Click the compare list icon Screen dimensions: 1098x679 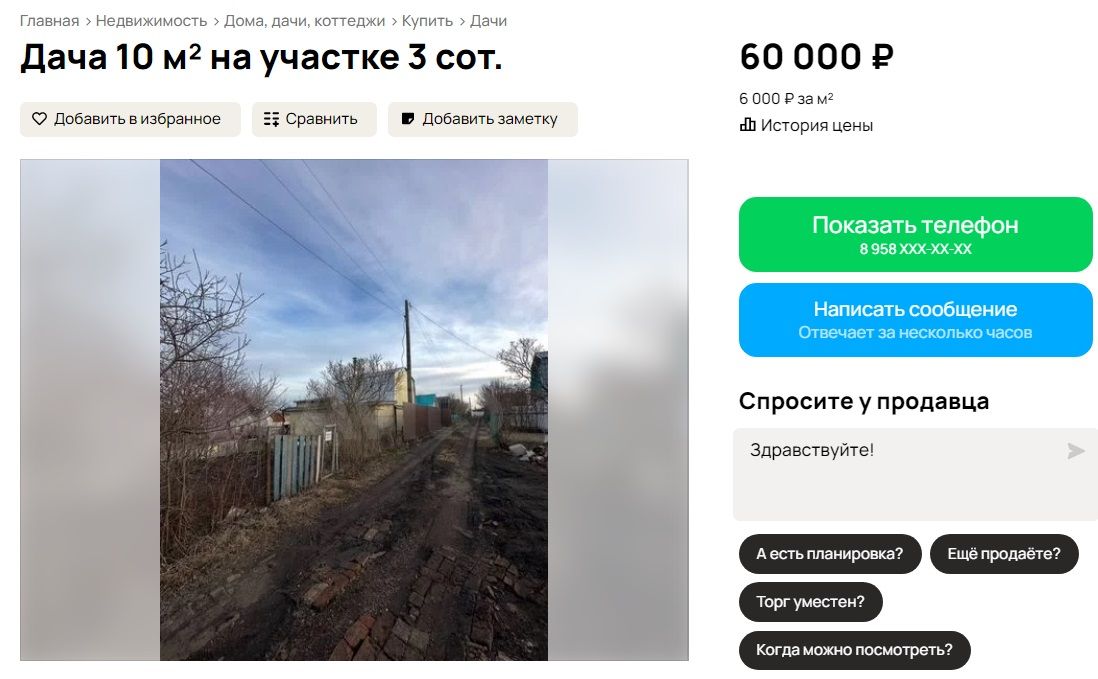[271, 119]
